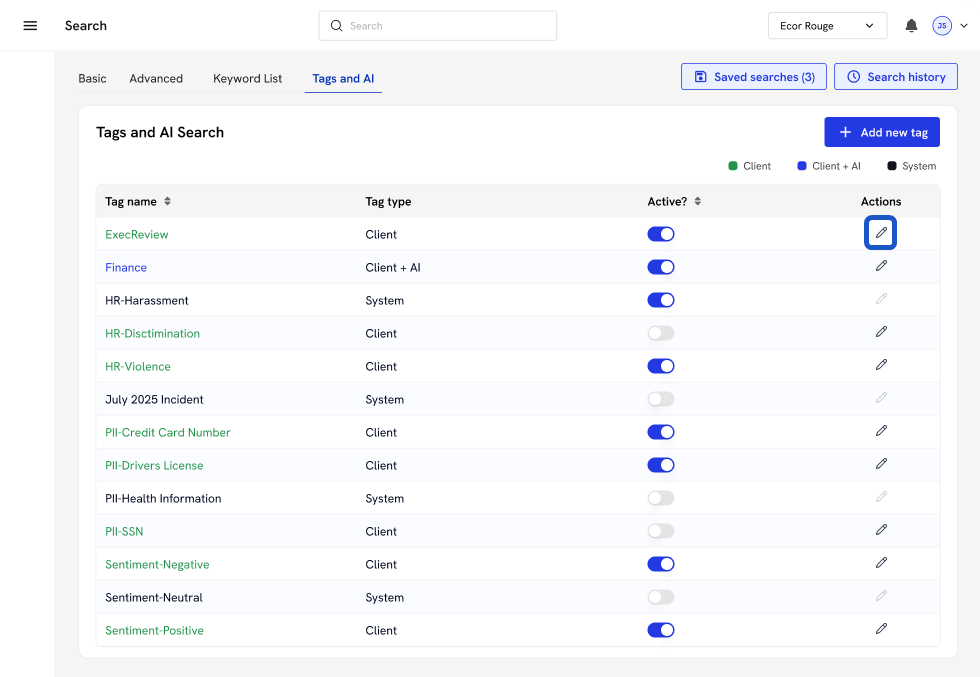
Task: Open the Ecor Rouge organization dropdown
Action: (827, 26)
